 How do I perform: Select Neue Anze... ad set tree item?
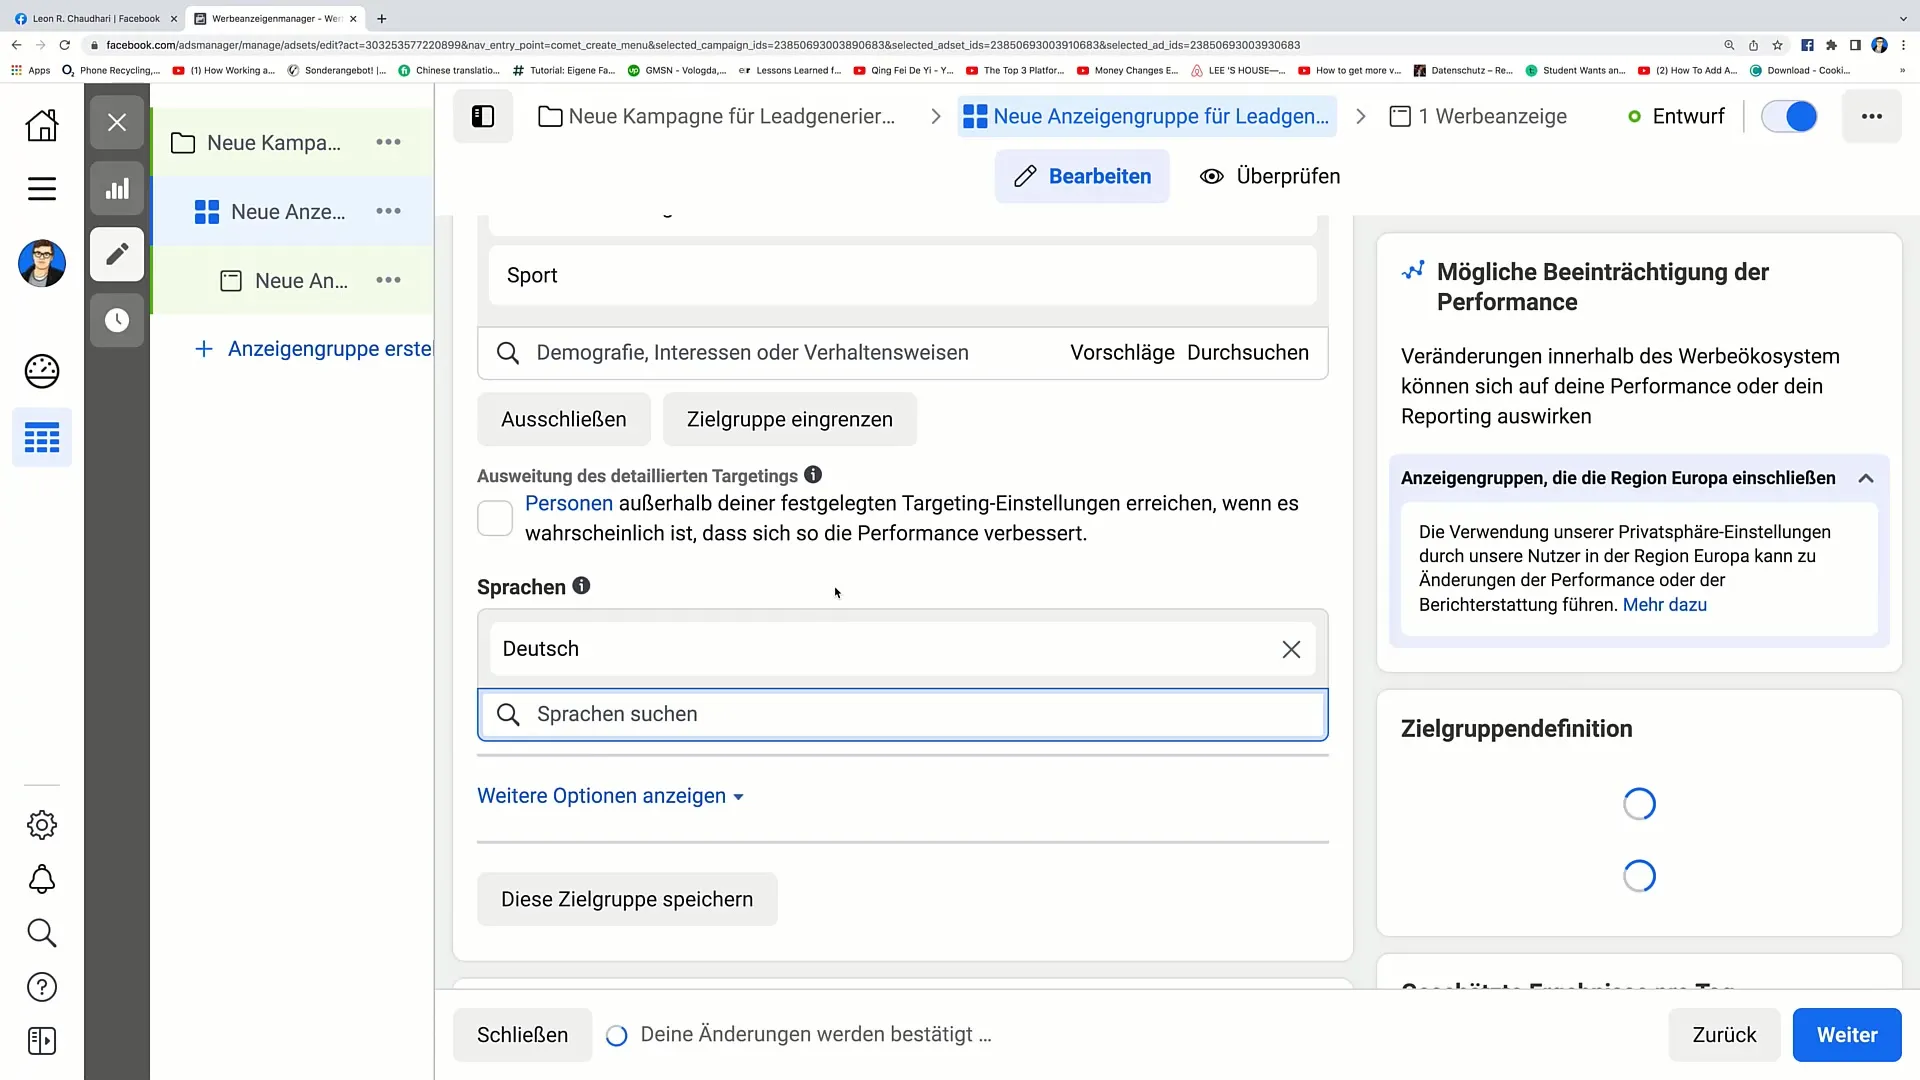(270, 211)
